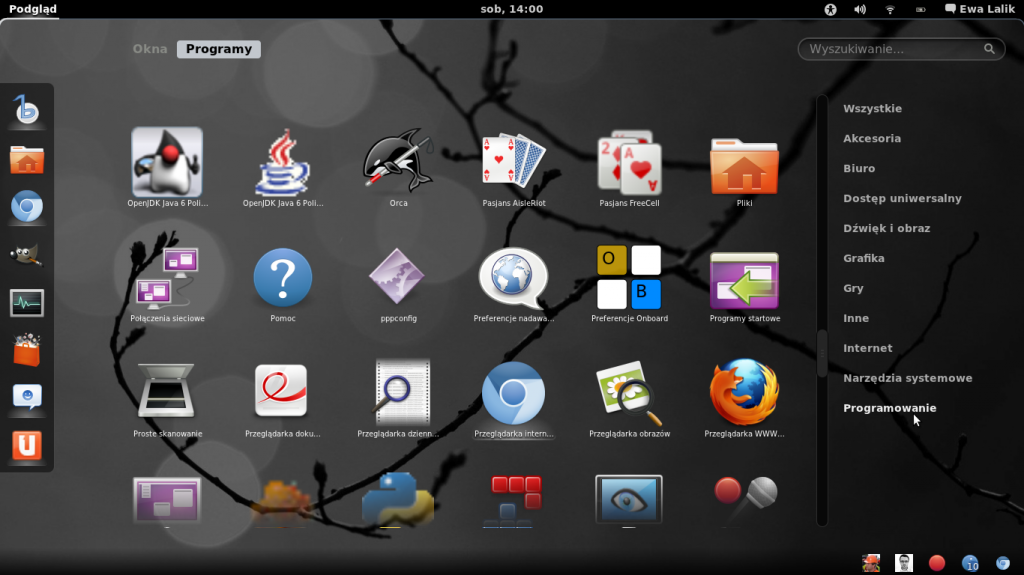
Task: Filter by Programowanie category
Action: pyautogui.click(x=889, y=408)
